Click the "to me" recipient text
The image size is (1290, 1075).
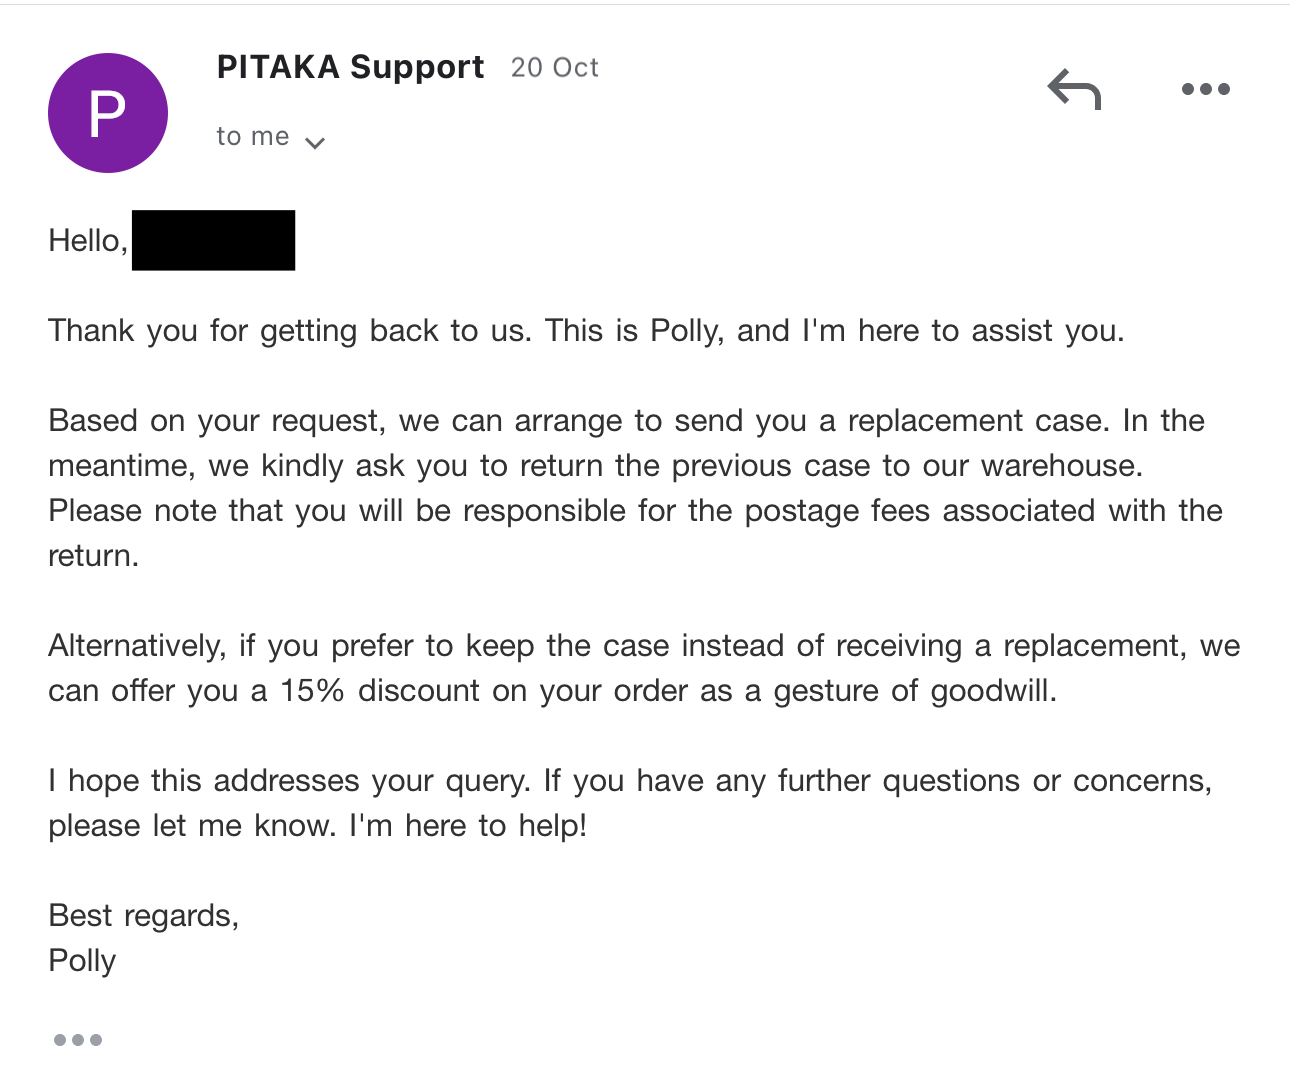click(253, 136)
